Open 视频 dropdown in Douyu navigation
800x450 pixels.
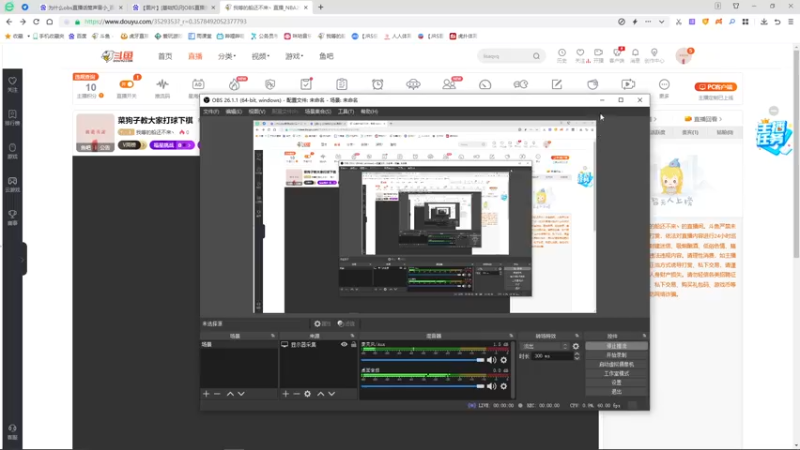click(261, 56)
